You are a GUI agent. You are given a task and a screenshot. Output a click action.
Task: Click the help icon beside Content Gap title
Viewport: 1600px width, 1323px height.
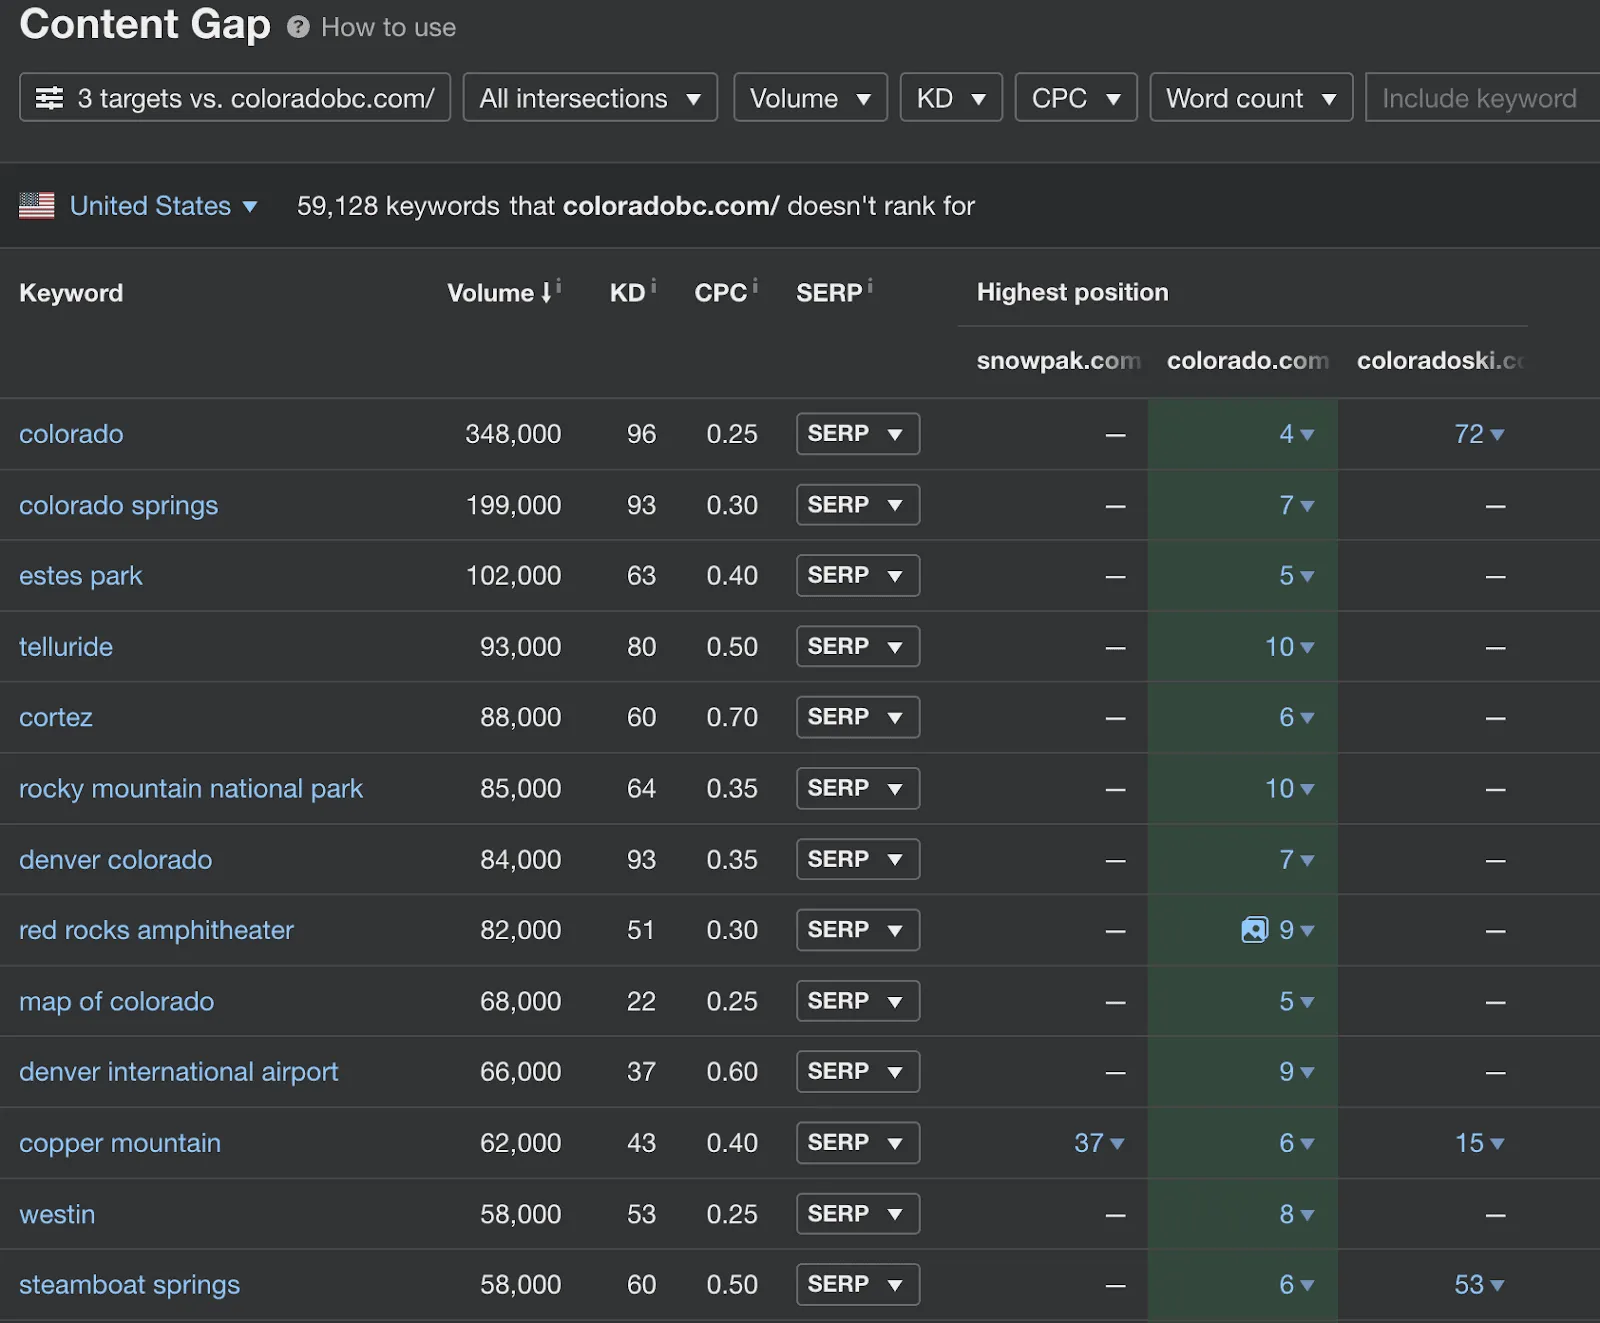point(297,27)
